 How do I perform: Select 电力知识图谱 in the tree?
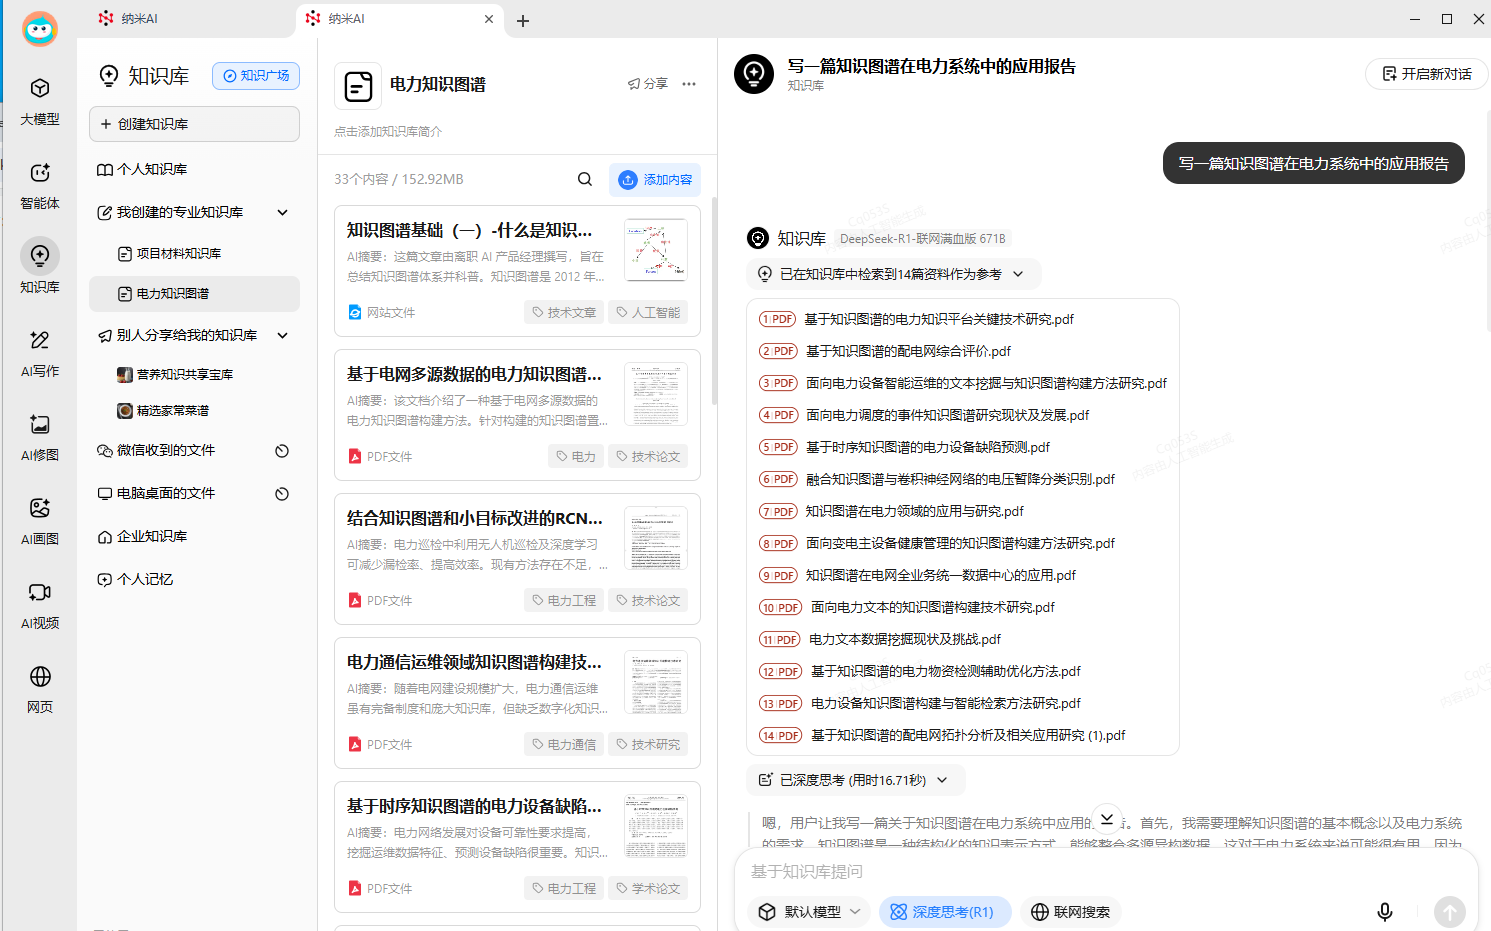(194, 294)
